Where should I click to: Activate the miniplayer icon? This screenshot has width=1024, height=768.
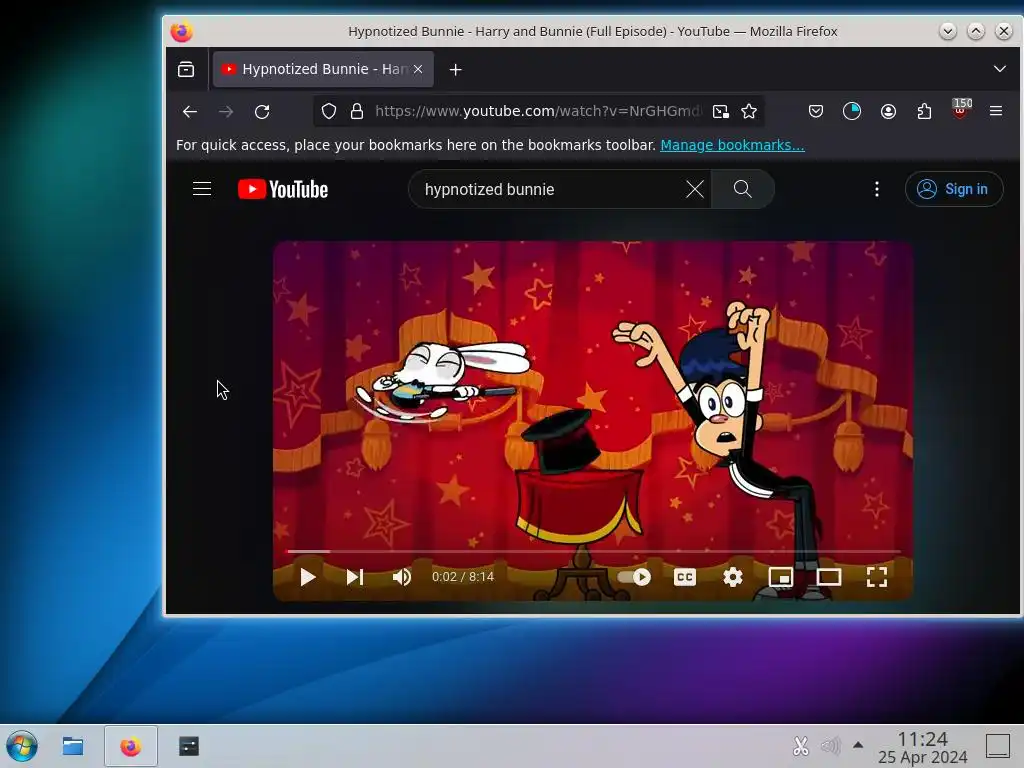coord(780,577)
